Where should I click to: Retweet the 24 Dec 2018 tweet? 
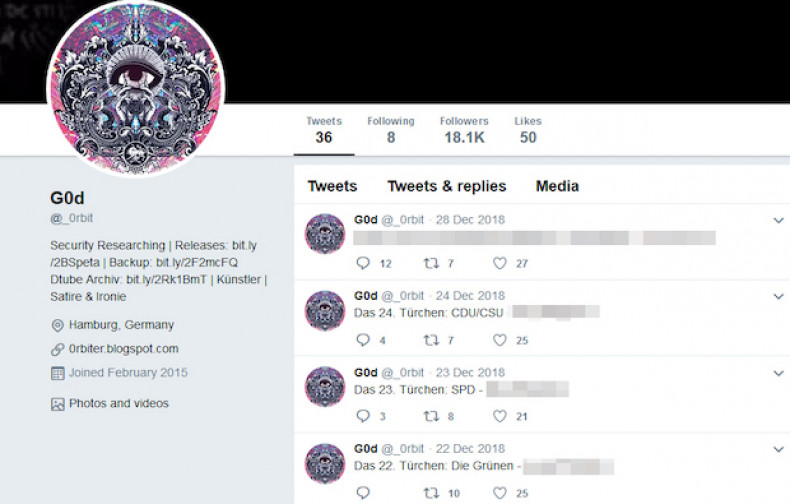[x=431, y=340]
